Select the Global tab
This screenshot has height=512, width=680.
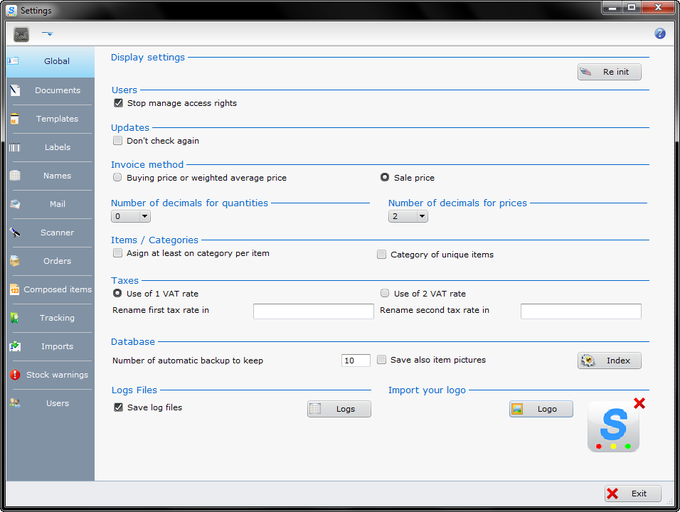click(51, 61)
